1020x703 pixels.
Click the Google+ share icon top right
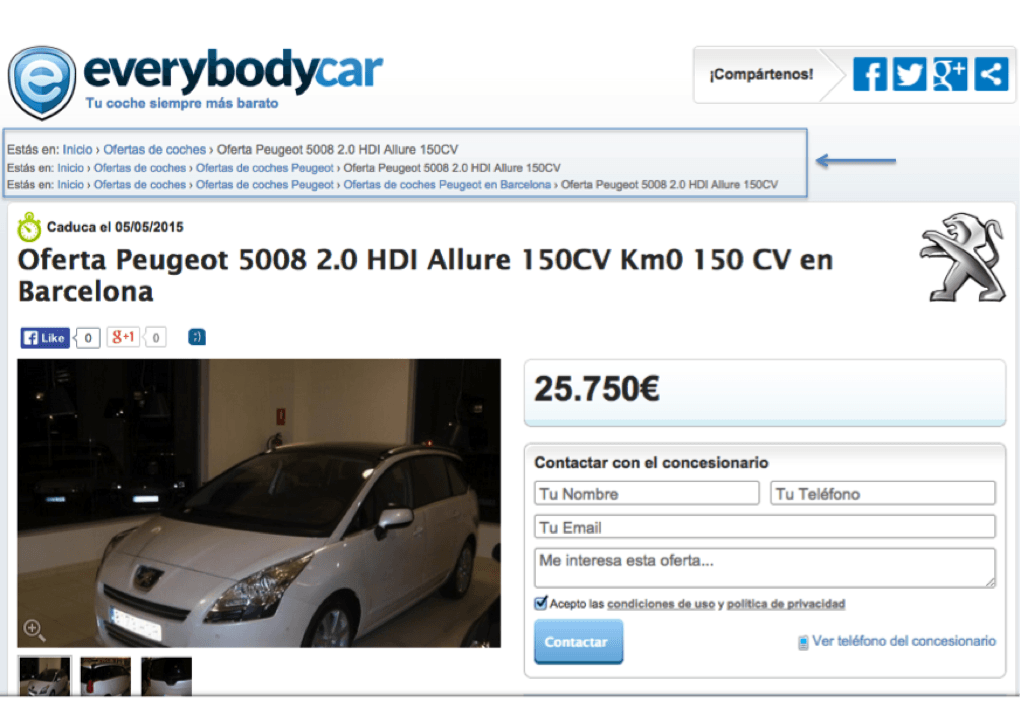[949, 72]
